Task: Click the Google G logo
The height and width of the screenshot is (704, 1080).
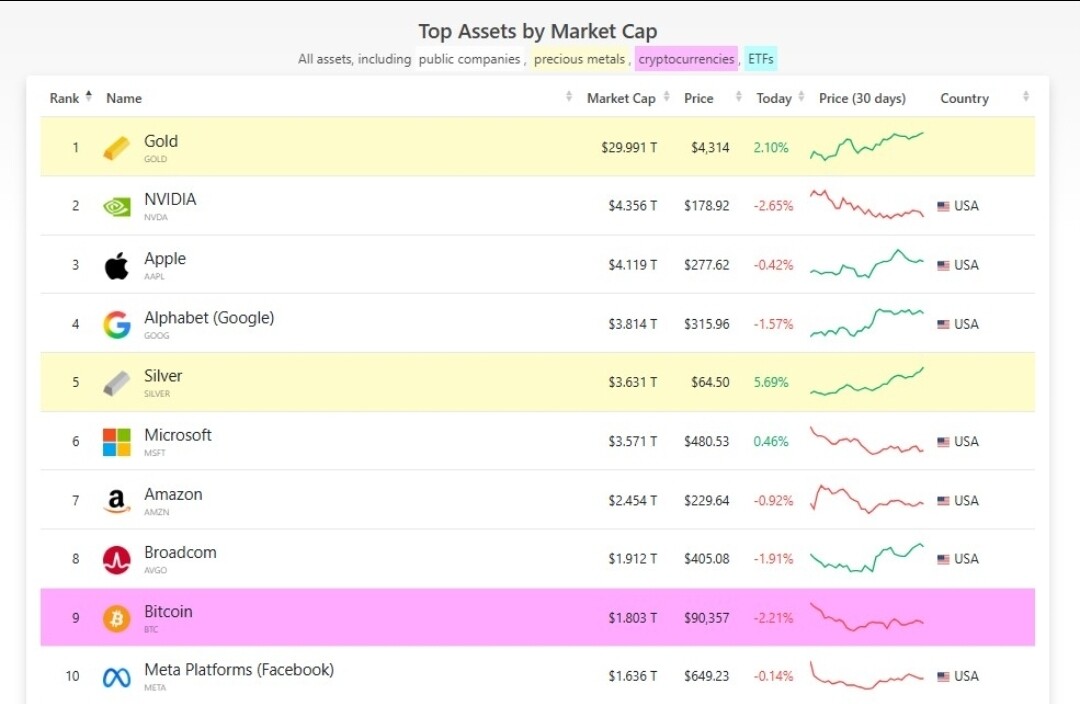Action: pos(116,325)
